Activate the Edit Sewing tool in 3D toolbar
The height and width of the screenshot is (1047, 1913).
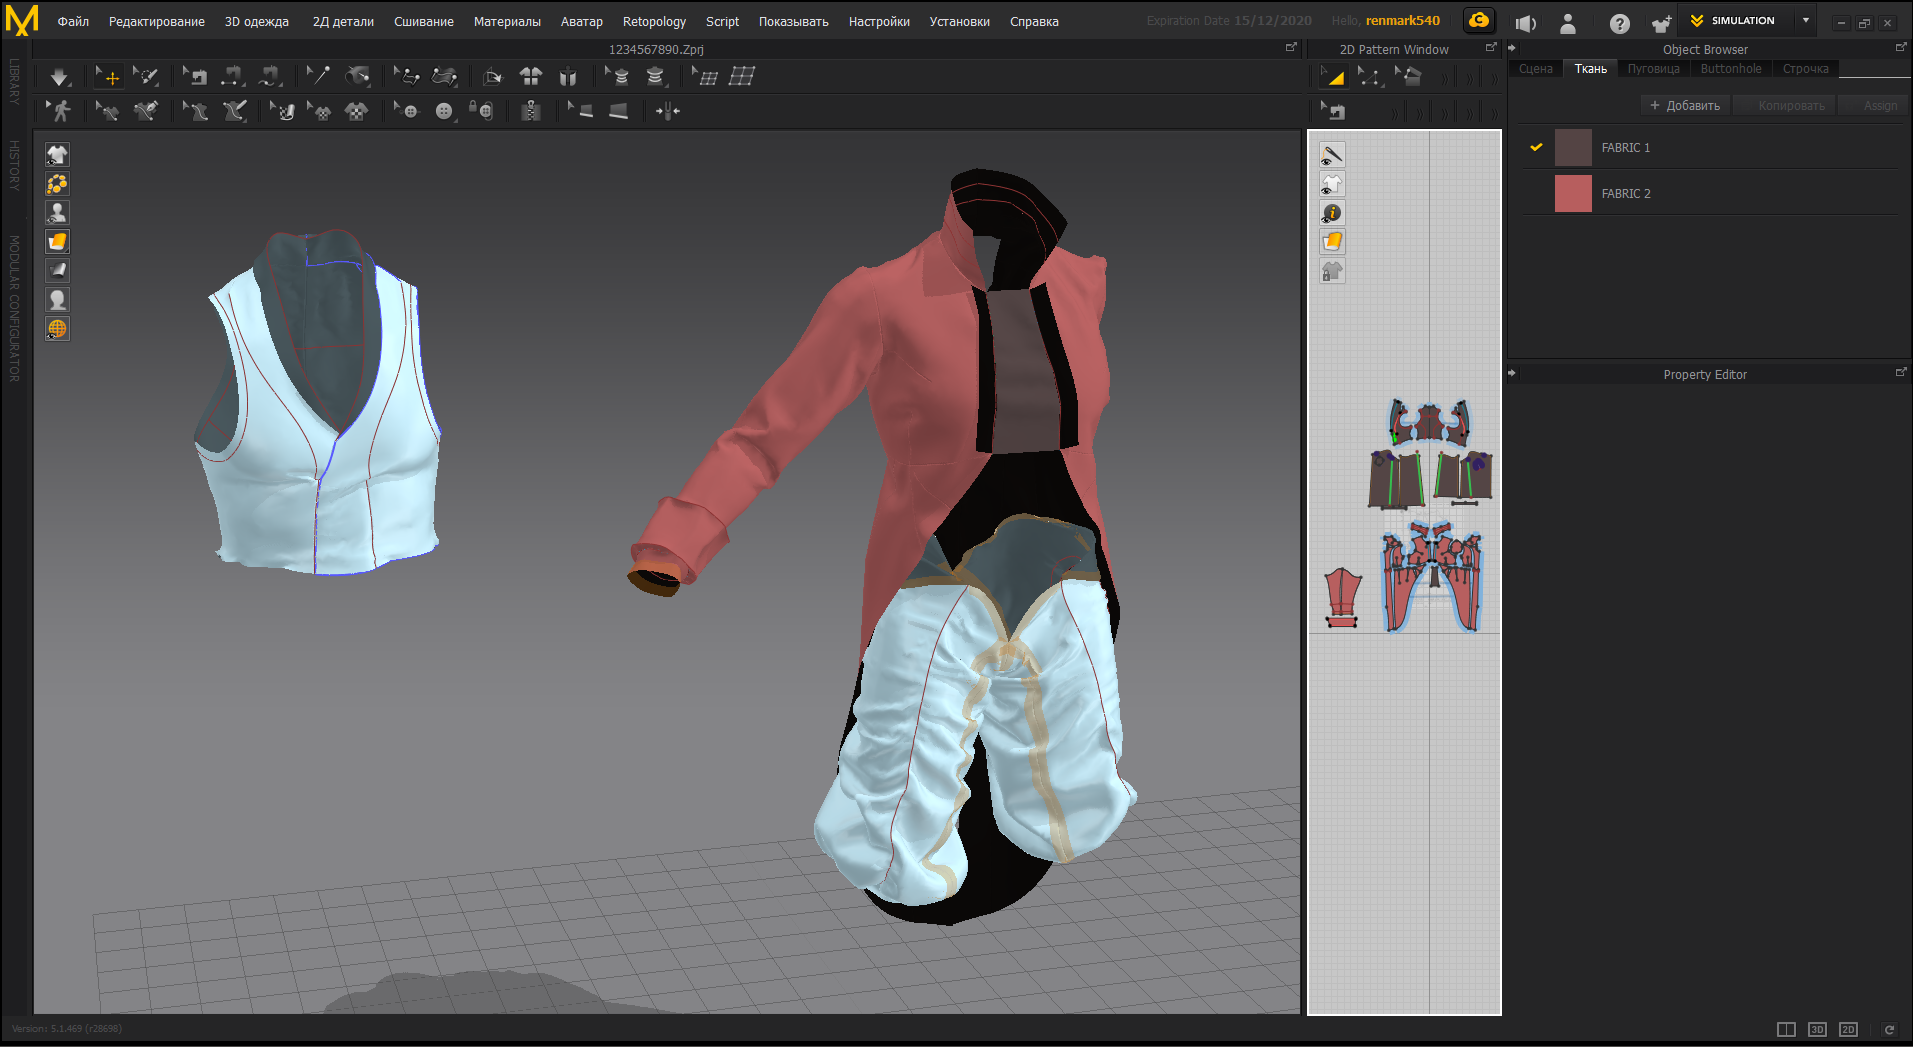click(195, 77)
